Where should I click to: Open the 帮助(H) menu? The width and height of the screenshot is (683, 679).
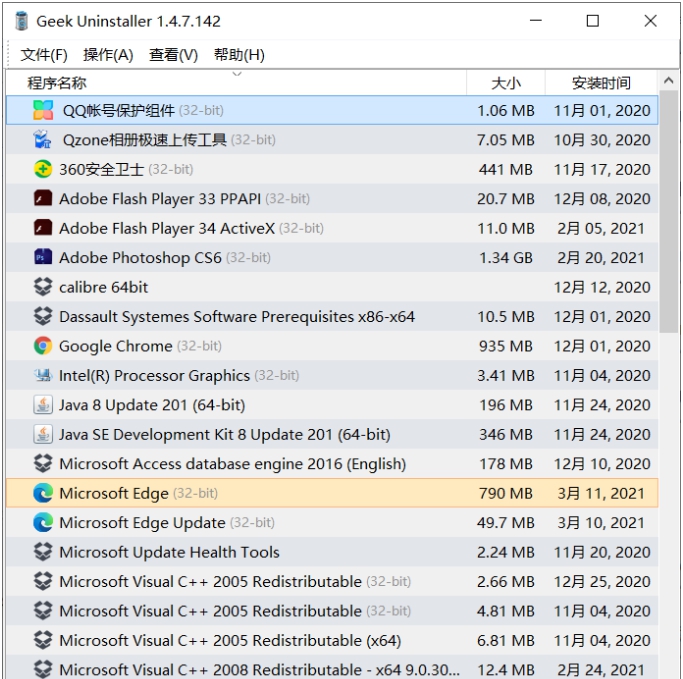pyautogui.click(x=239, y=55)
